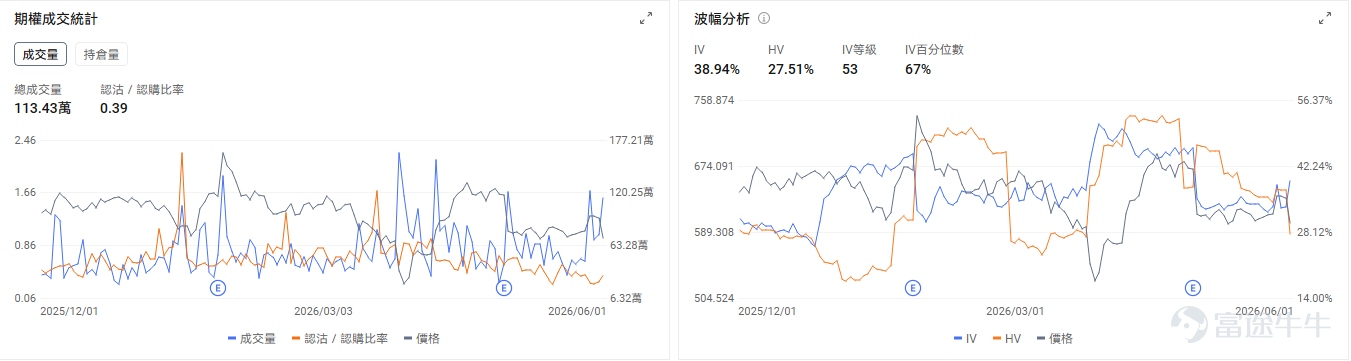Click 2026/06/01 label in 期權成交統計 chart

pos(577,311)
